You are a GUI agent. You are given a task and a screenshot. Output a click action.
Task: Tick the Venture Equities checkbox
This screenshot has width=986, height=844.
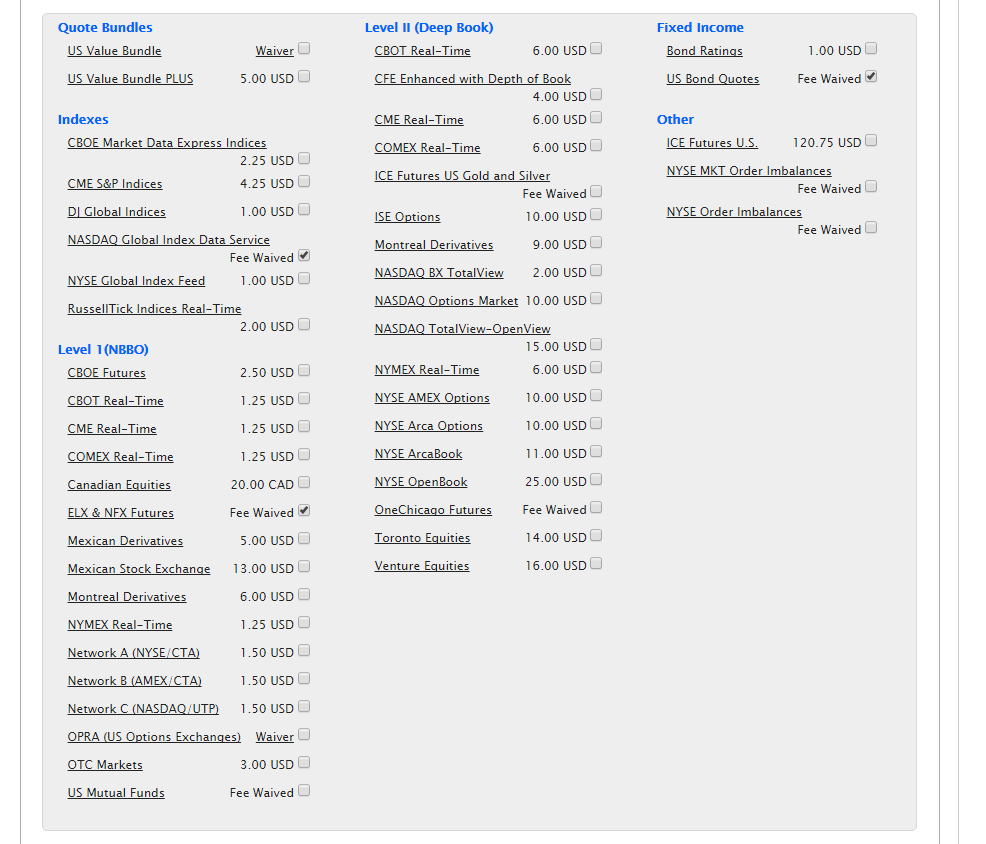tap(597, 564)
